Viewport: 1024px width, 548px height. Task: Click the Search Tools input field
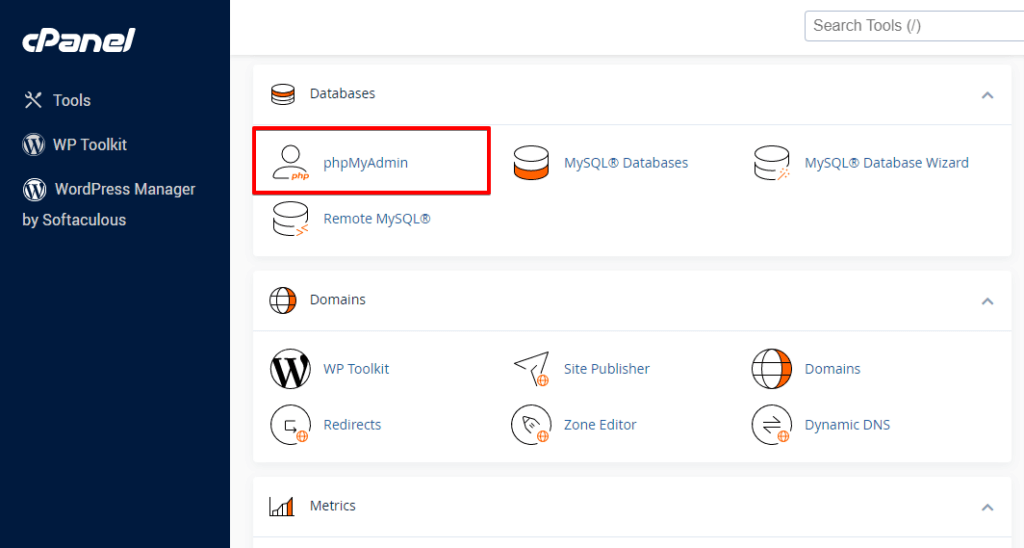914,26
